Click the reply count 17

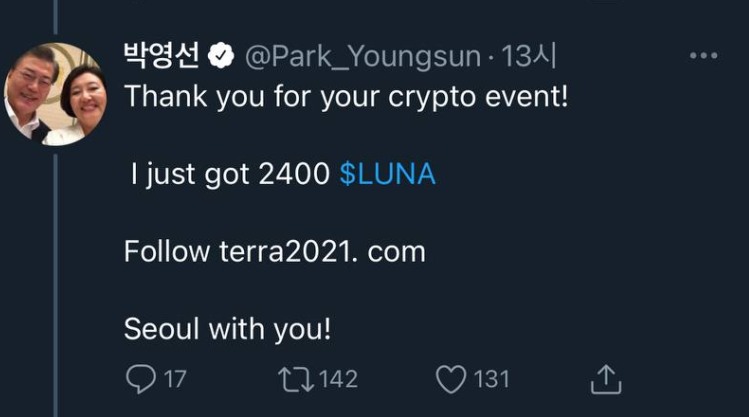click(175, 380)
